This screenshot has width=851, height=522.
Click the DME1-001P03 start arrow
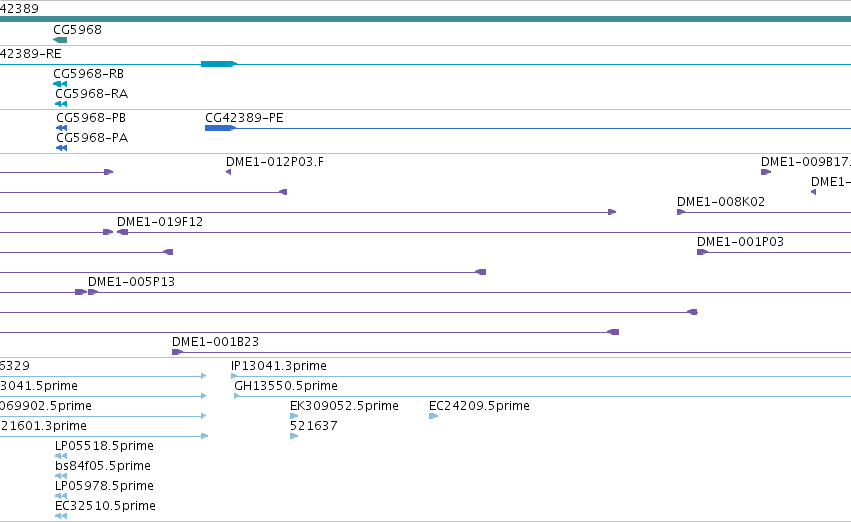702,252
